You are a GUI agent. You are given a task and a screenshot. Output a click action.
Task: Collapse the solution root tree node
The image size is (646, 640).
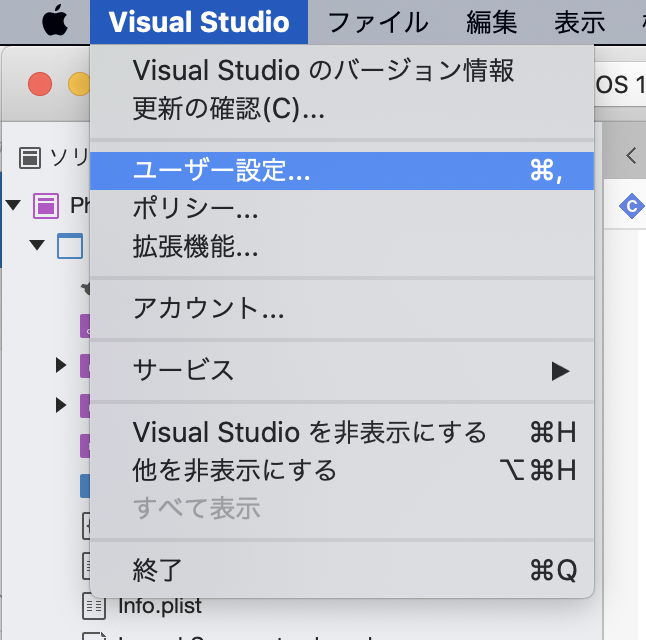13,204
